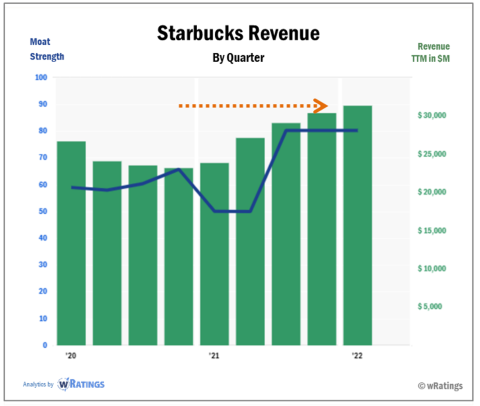Click the "Moat Strength" axis title
480x406 pixels.
pos(47,49)
